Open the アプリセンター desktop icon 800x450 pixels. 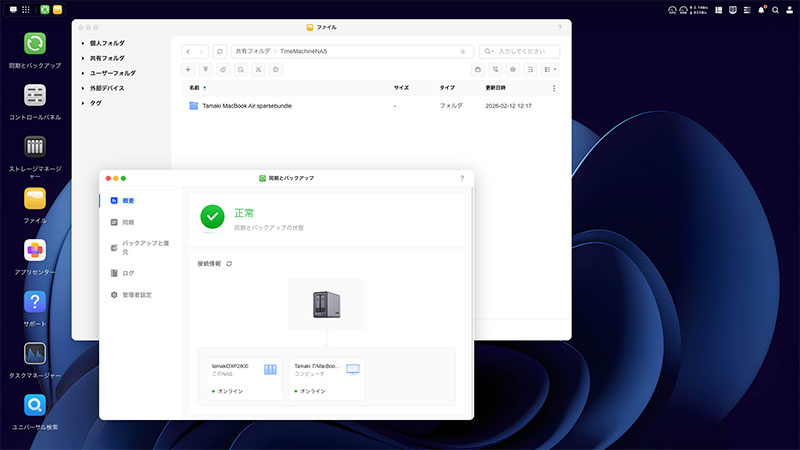[35, 249]
